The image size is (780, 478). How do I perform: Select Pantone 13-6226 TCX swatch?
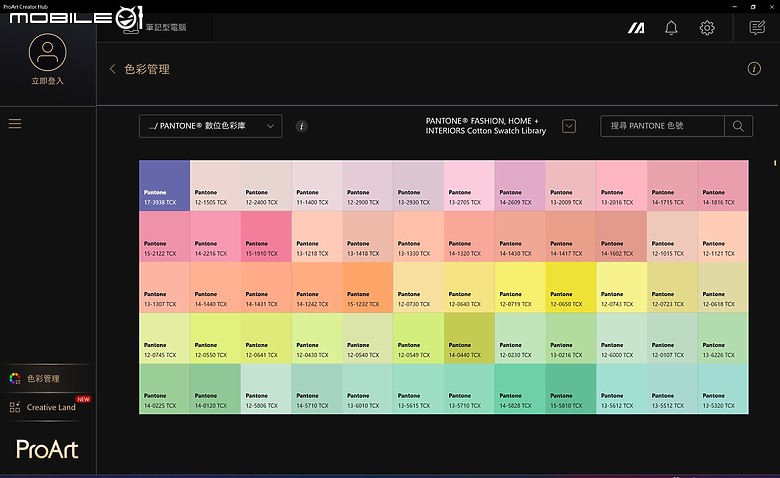(723, 338)
